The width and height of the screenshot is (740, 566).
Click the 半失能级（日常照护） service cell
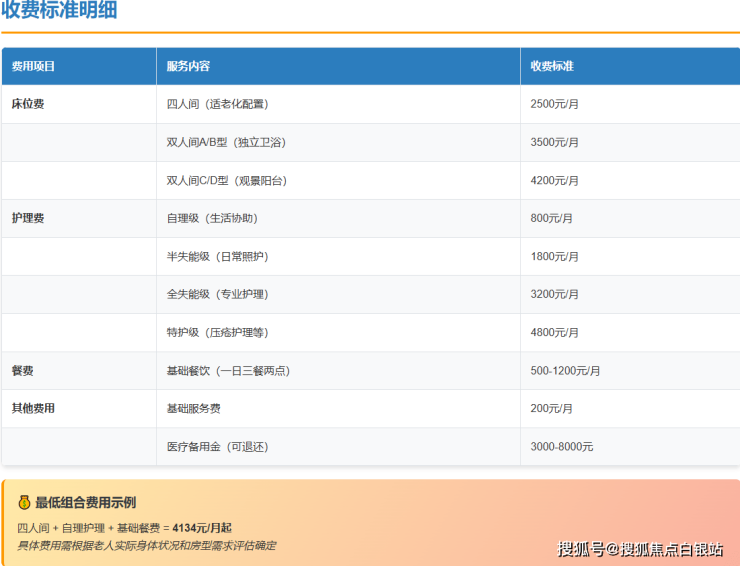(x=217, y=256)
